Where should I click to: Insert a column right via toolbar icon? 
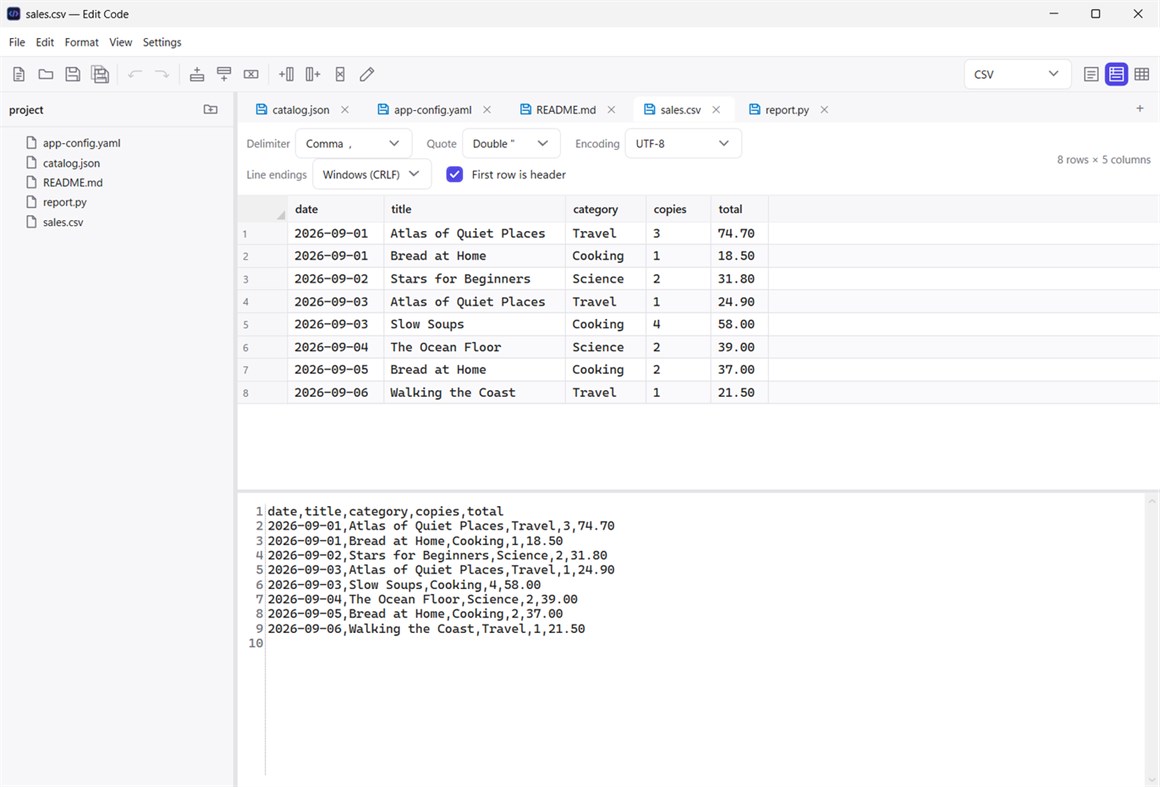coord(313,74)
